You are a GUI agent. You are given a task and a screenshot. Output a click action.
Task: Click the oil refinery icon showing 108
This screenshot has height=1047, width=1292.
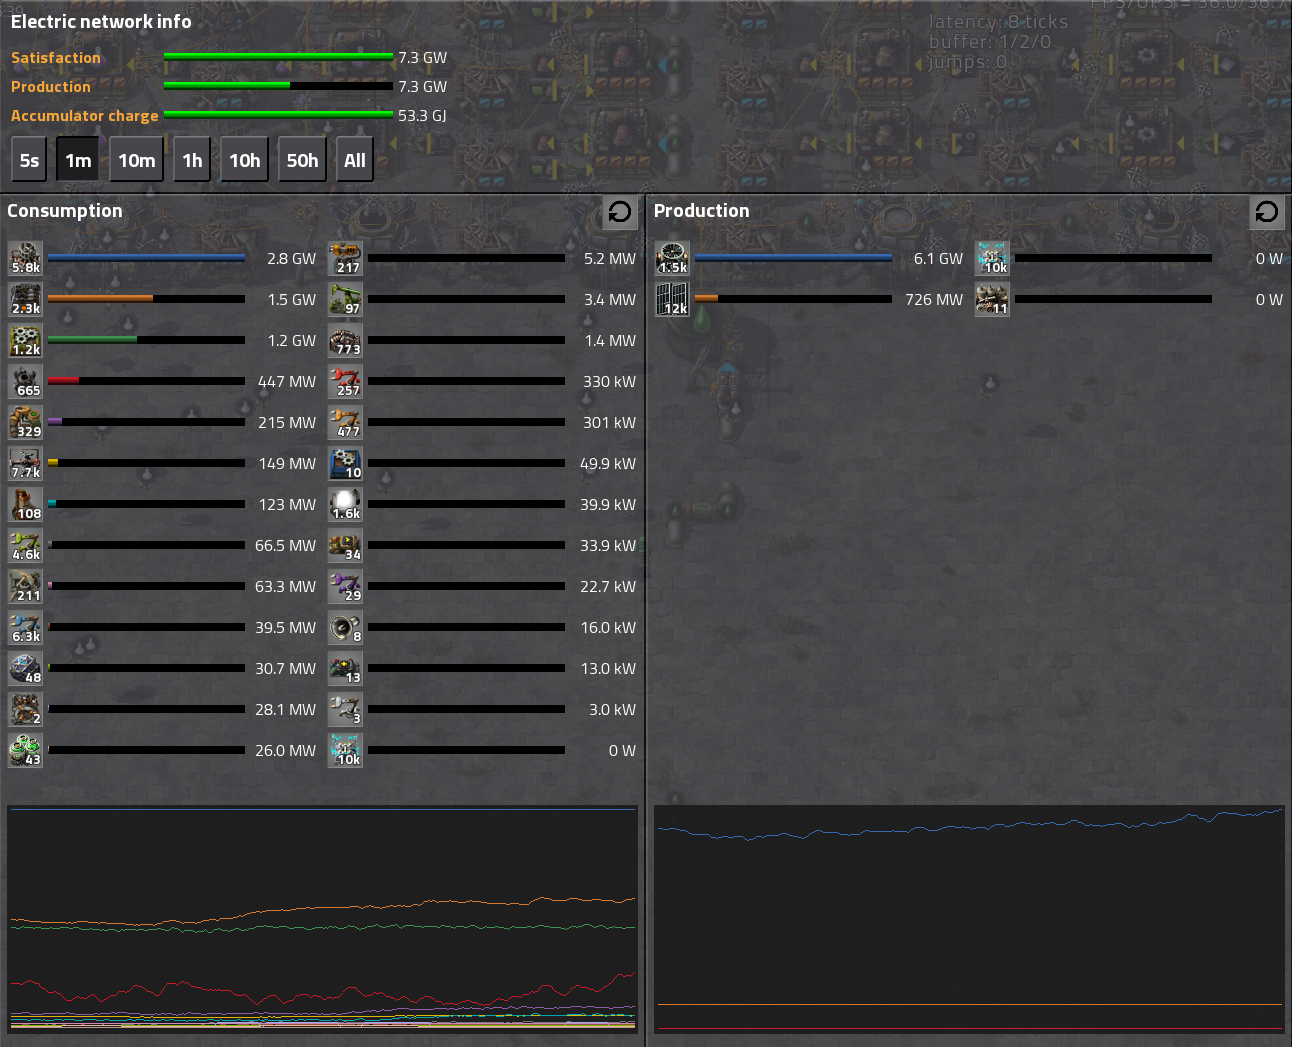pos(25,504)
